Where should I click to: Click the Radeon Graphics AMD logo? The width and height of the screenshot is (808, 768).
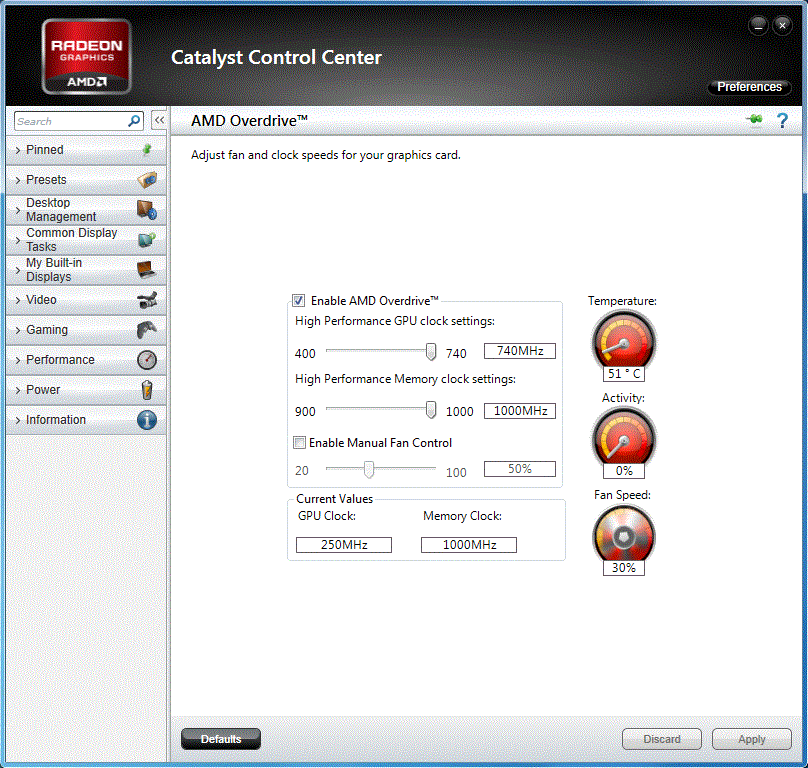tap(87, 57)
